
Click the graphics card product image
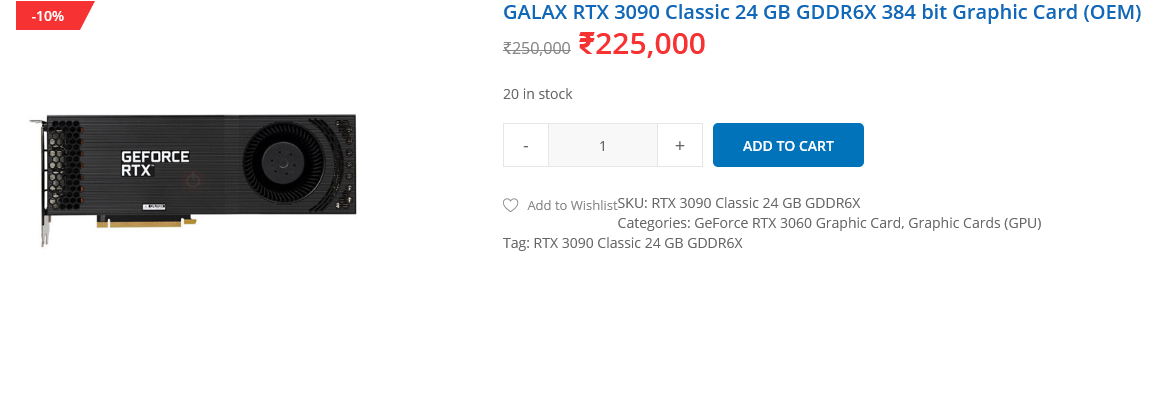[x=193, y=179]
